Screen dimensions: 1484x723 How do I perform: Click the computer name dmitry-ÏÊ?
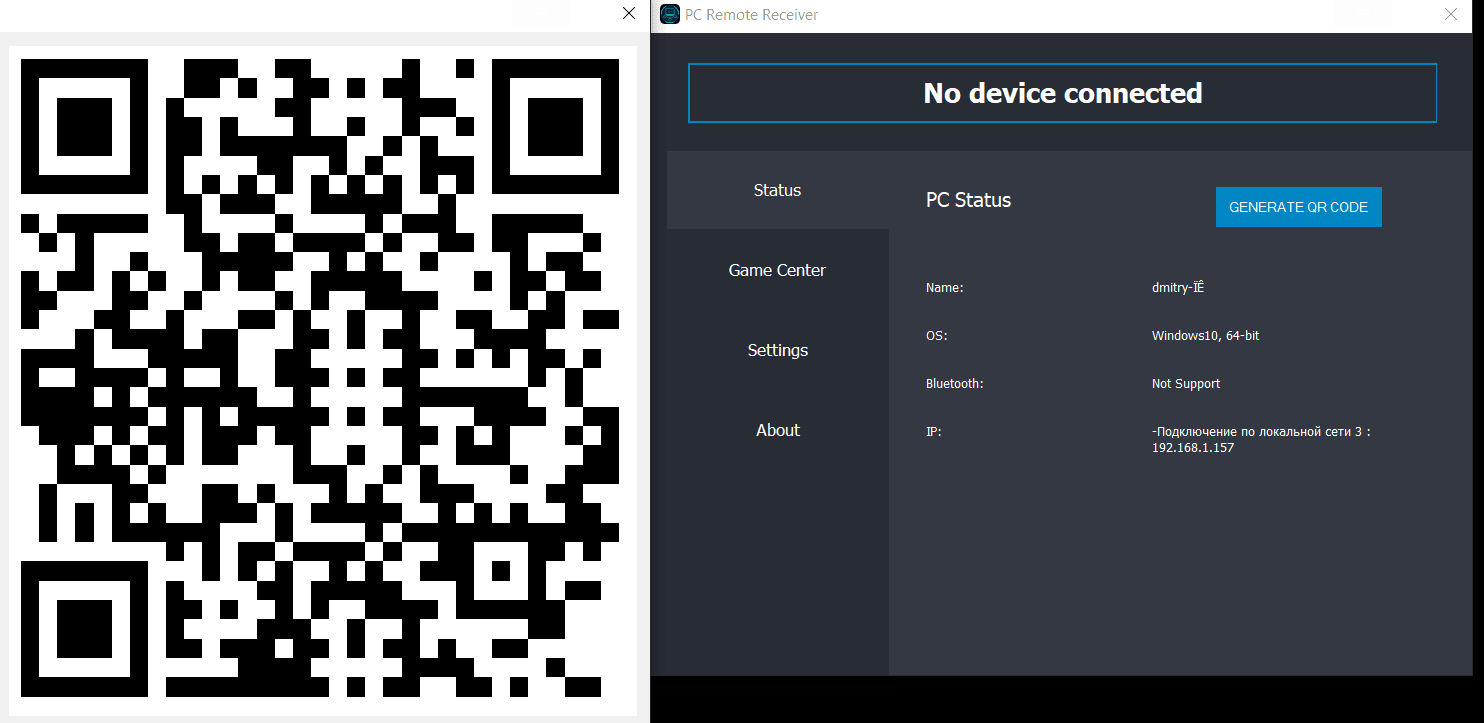pos(1178,287)
